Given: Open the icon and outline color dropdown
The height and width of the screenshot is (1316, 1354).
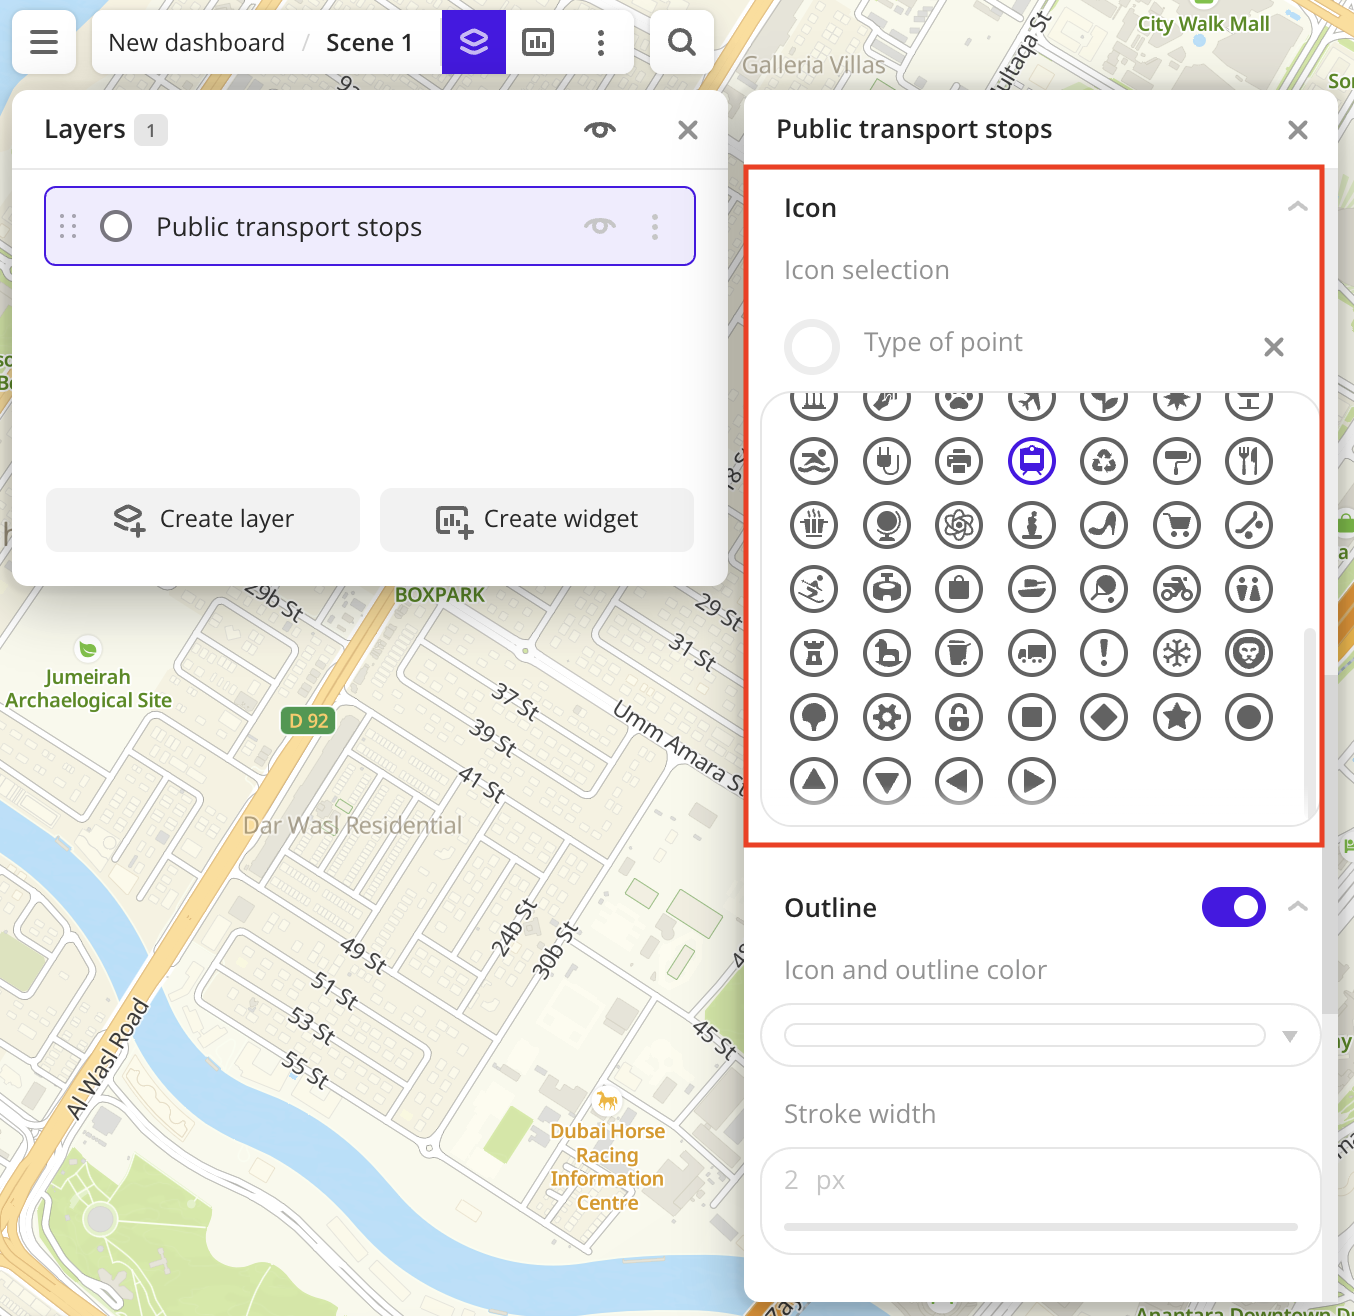Looking at the screenshot, I should point(1040,1035).
